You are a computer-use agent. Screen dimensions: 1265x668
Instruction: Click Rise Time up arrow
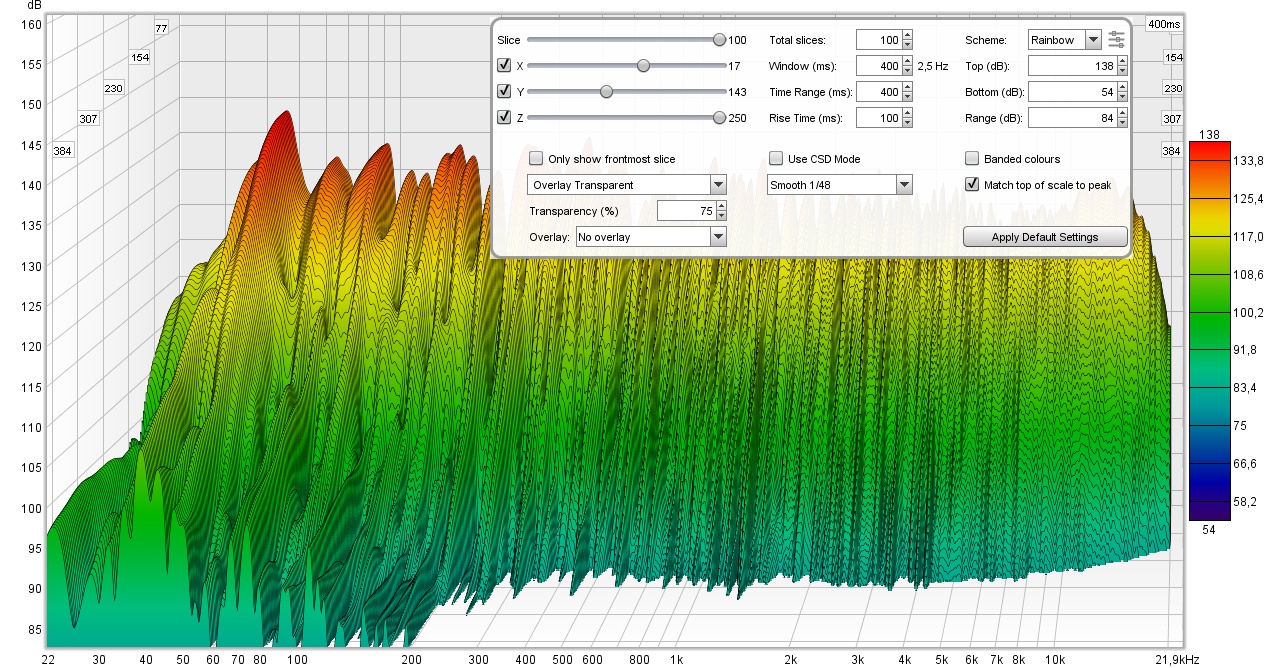907,113
